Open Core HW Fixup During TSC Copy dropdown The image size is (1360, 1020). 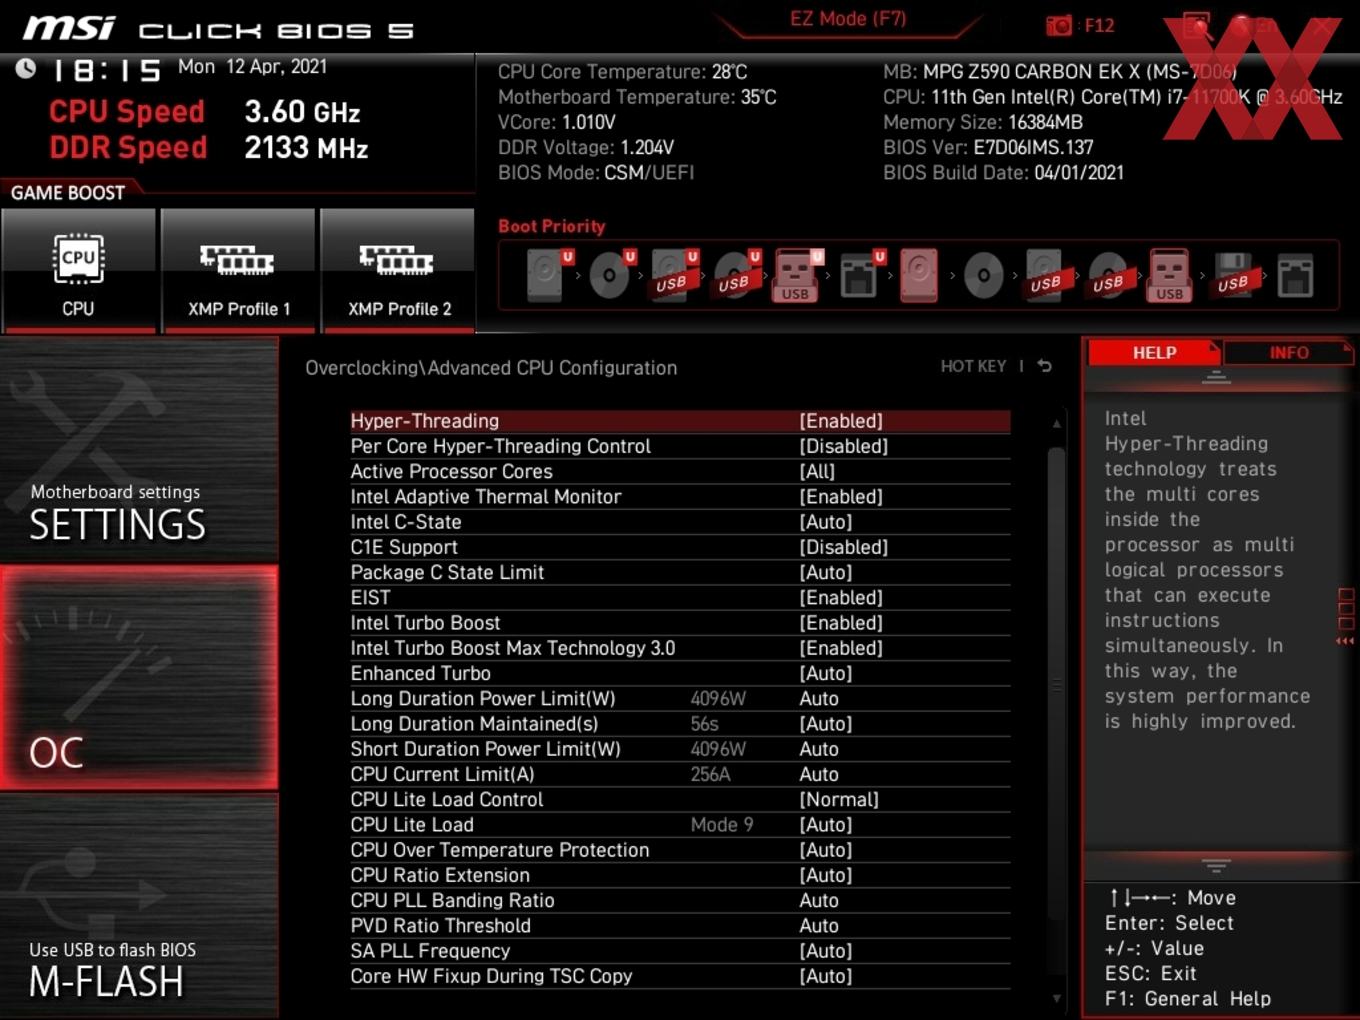tap(826, 976)
